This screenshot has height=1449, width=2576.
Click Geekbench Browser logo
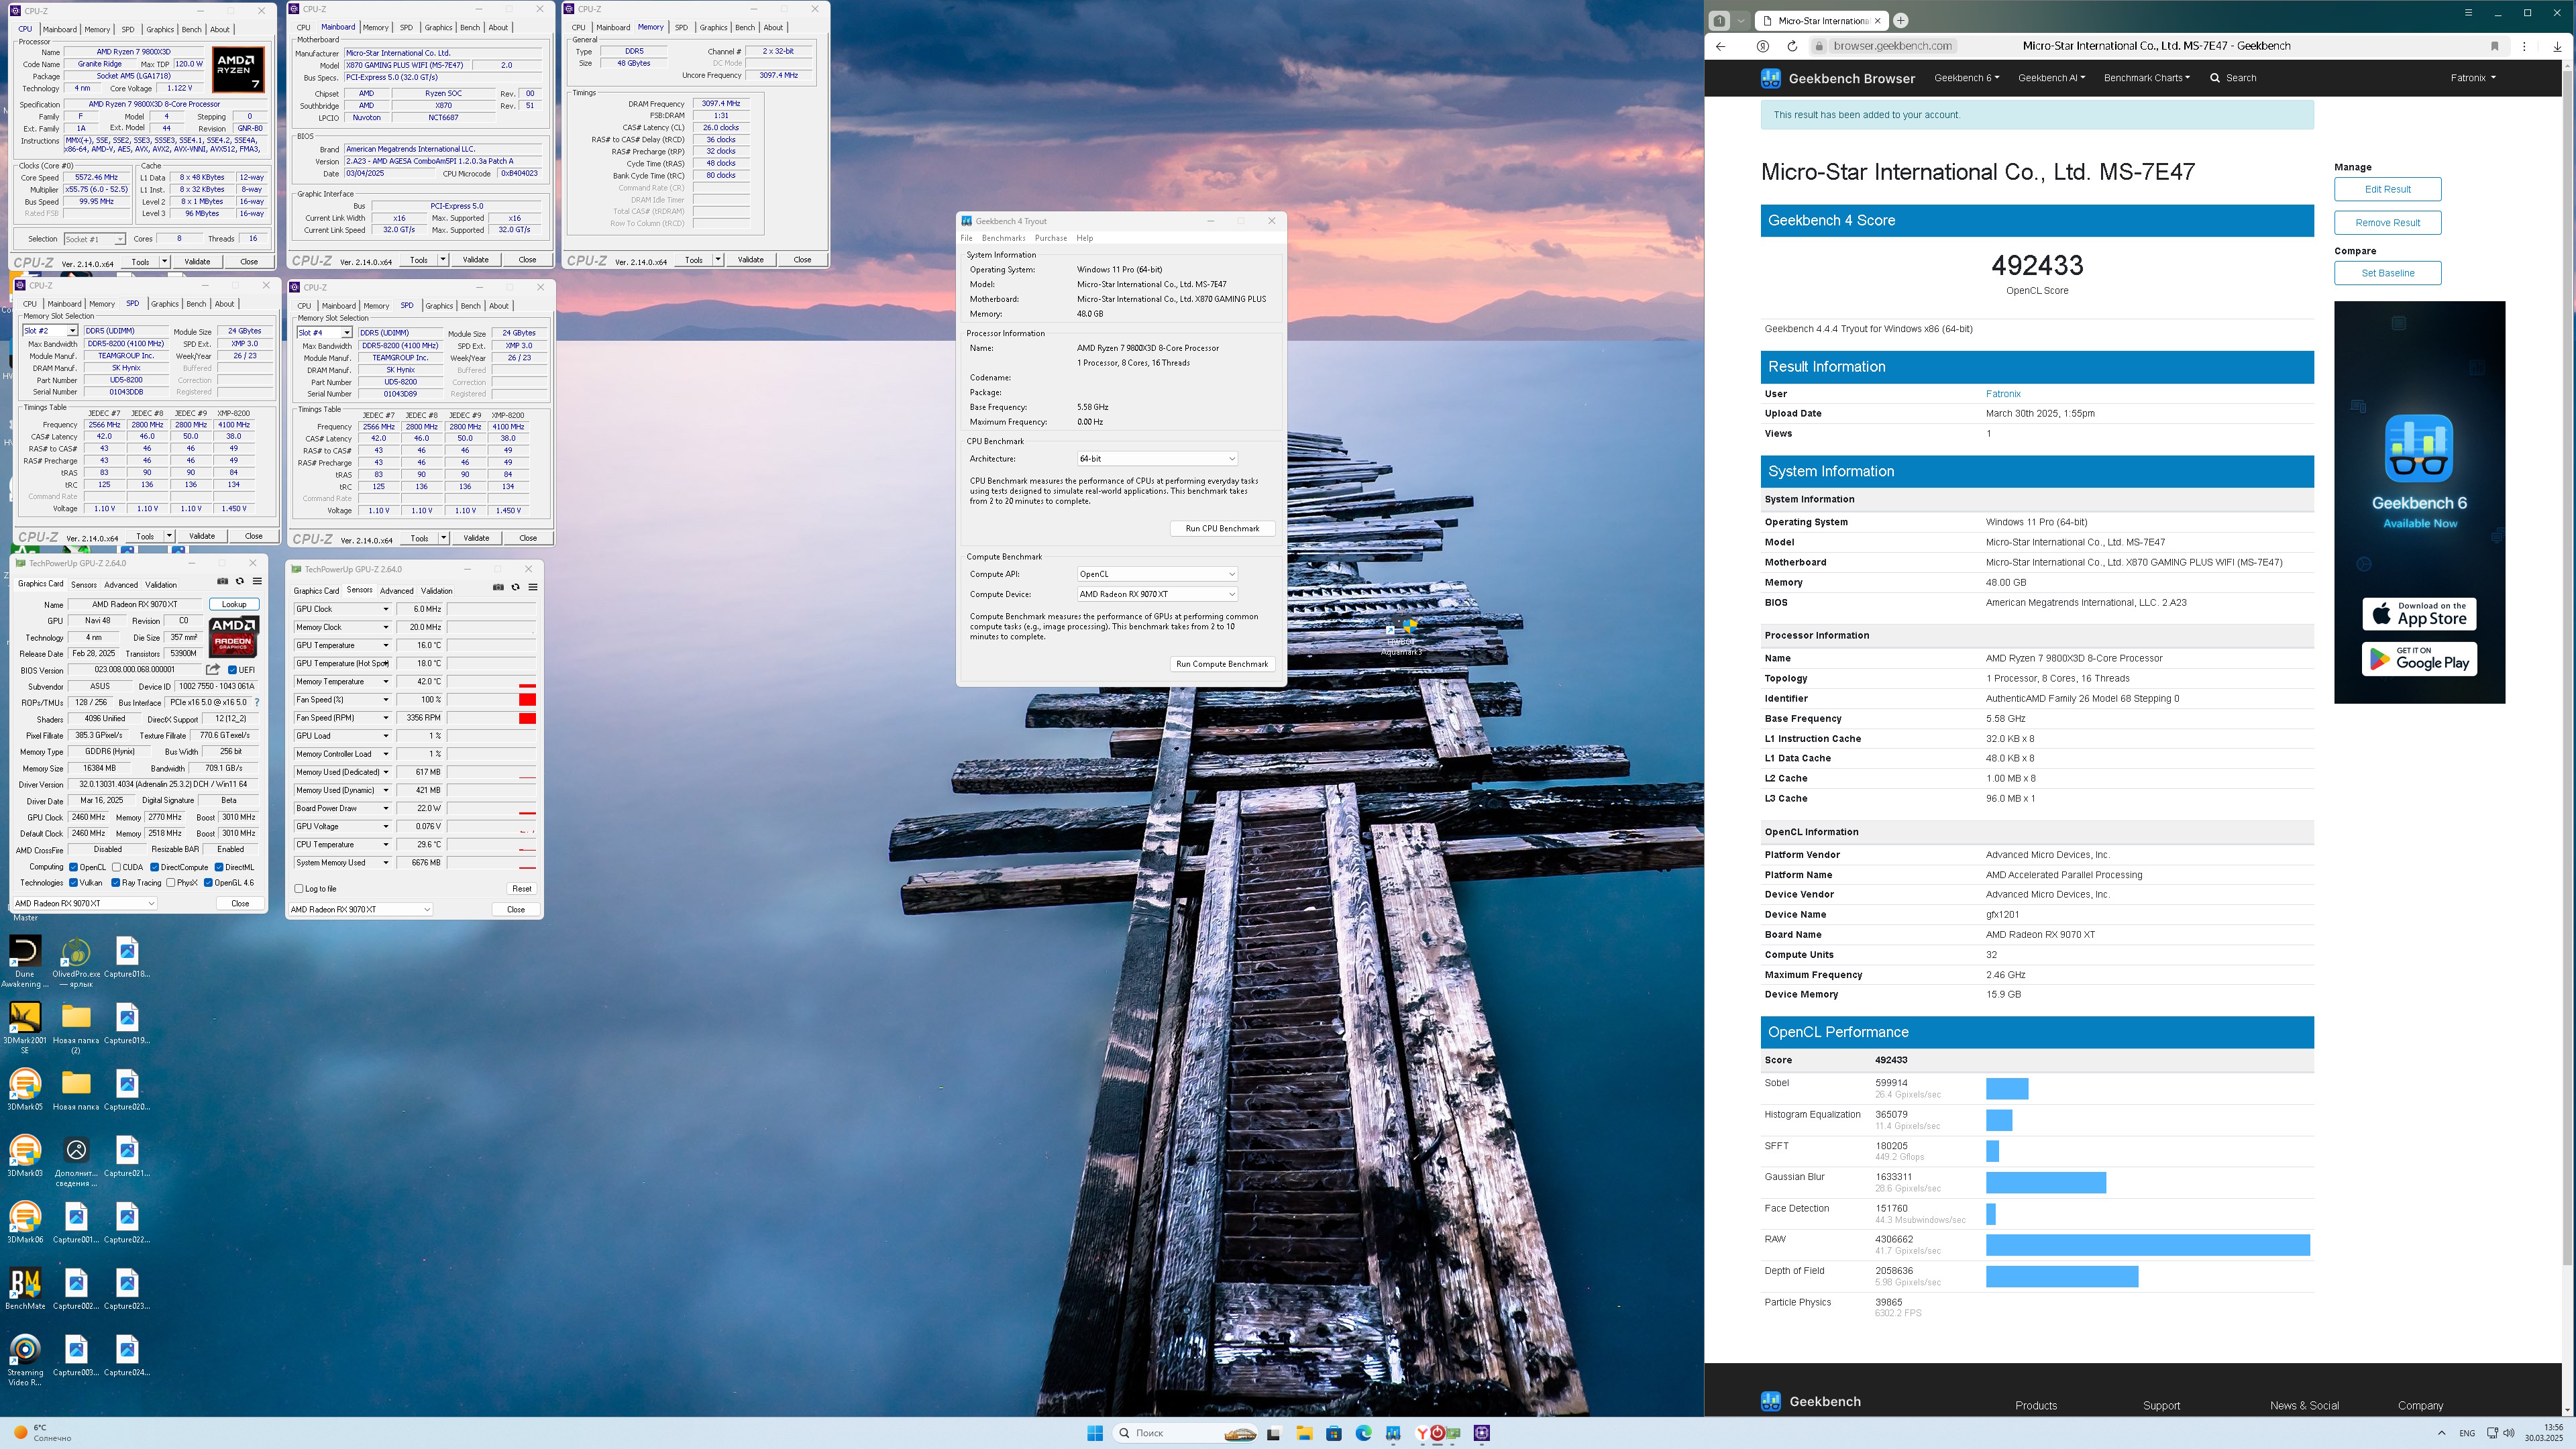point(1838,78)
